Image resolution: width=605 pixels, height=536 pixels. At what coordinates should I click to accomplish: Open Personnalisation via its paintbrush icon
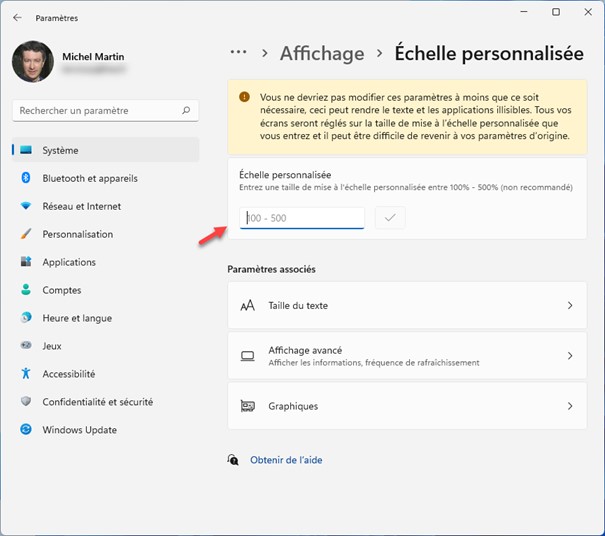pyautogui.click(x=27, y=234)
